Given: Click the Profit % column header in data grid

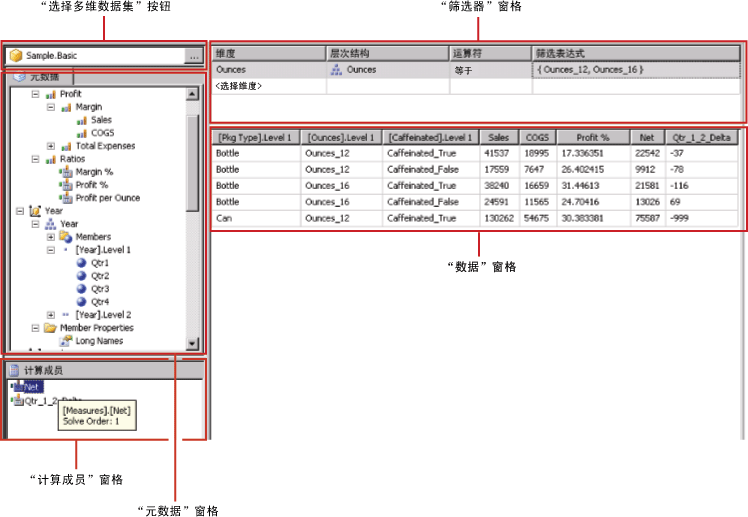Looking at the screenshot, I should point(593,137).
